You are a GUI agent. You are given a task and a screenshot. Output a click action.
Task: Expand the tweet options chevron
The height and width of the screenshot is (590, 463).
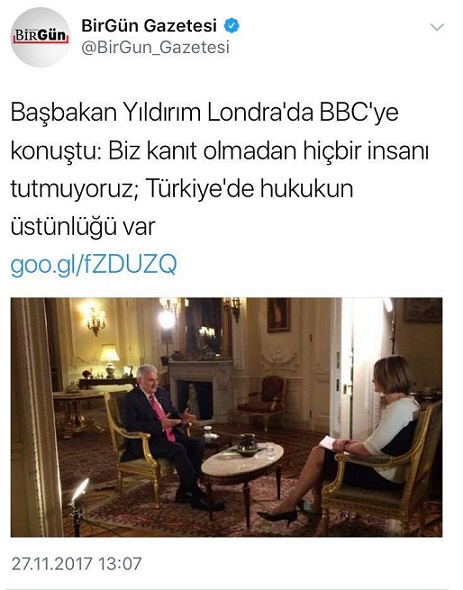tap(437, 27)
